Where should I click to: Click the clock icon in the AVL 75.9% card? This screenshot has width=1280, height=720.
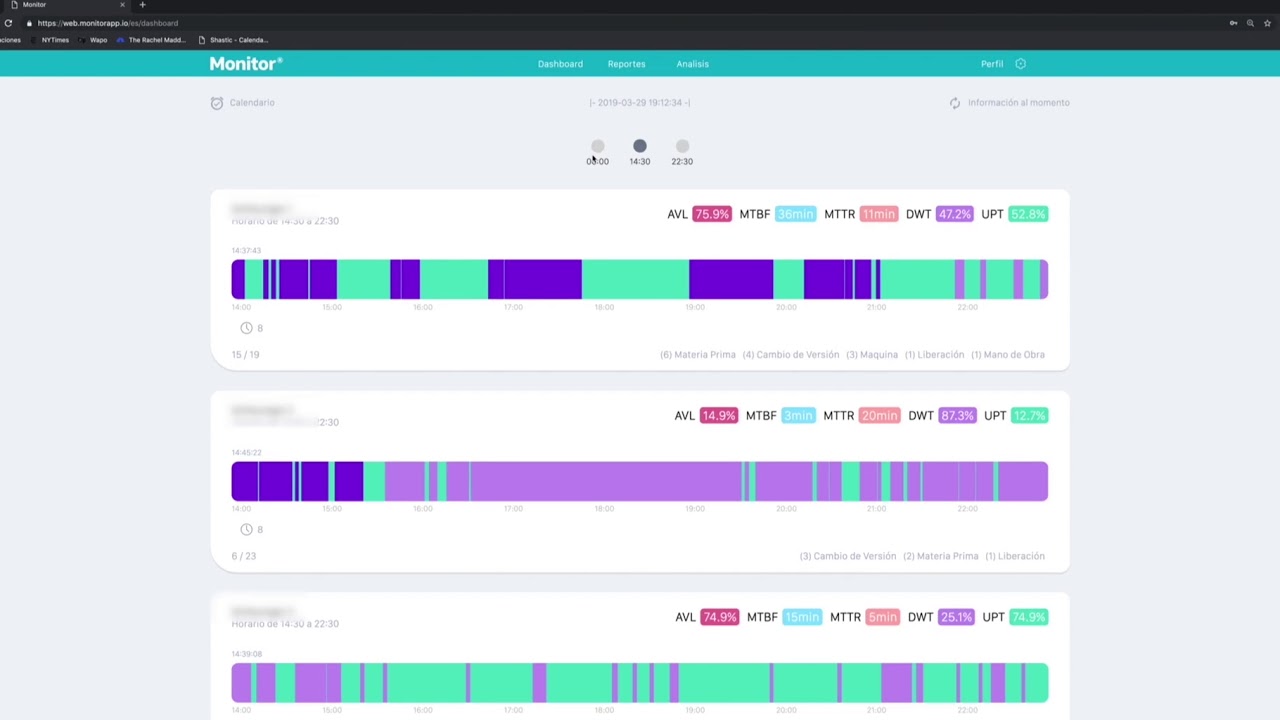pos(246,328)
